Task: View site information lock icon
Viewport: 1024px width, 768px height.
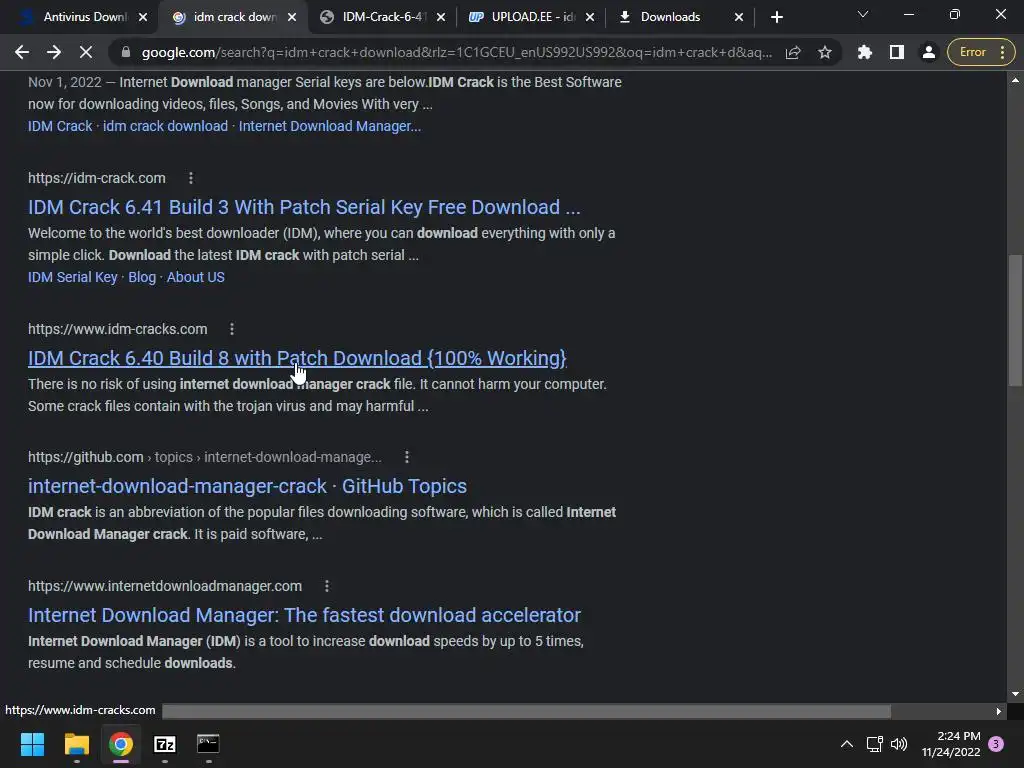Action: click(x=125, y=52)
